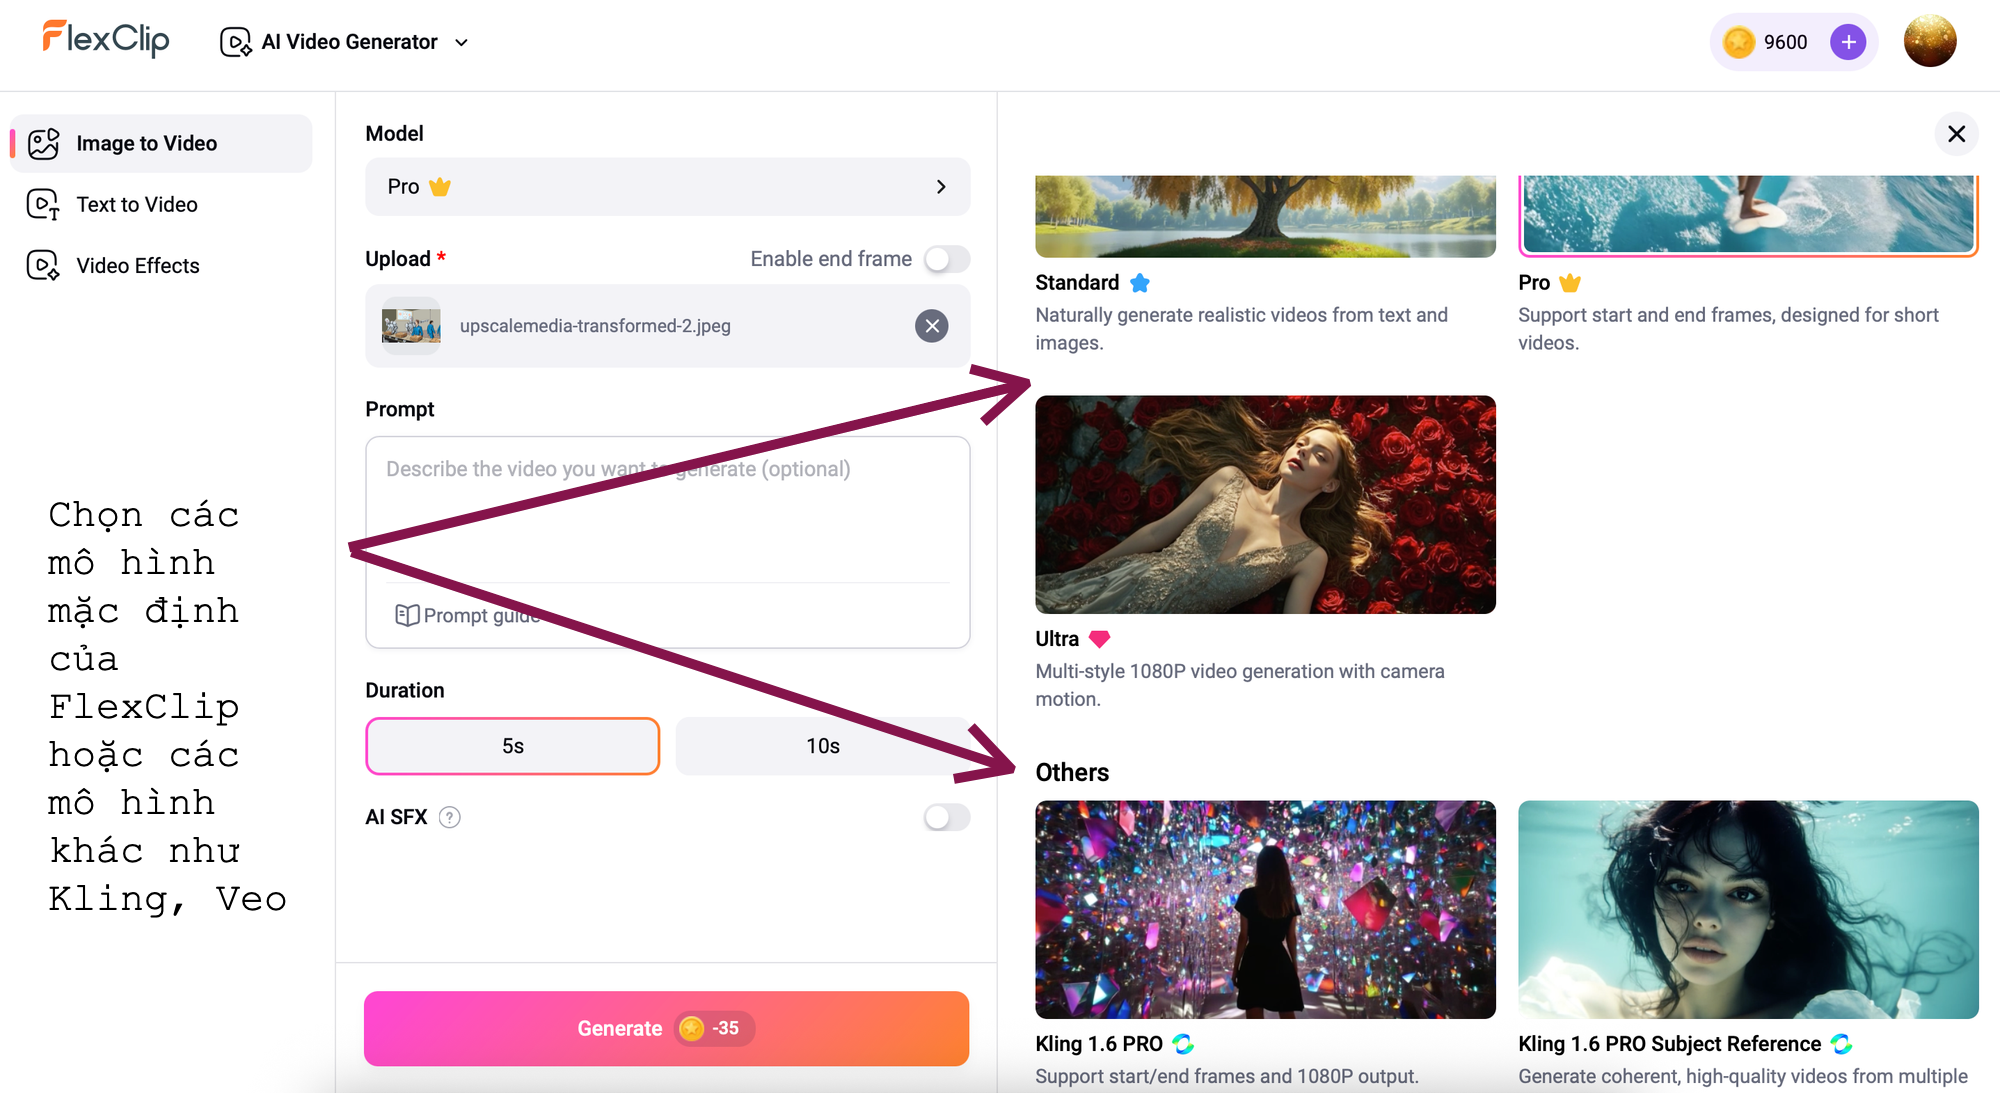
Task: Click the AI SFX help question icon
Action: click(x=450, y=817)
